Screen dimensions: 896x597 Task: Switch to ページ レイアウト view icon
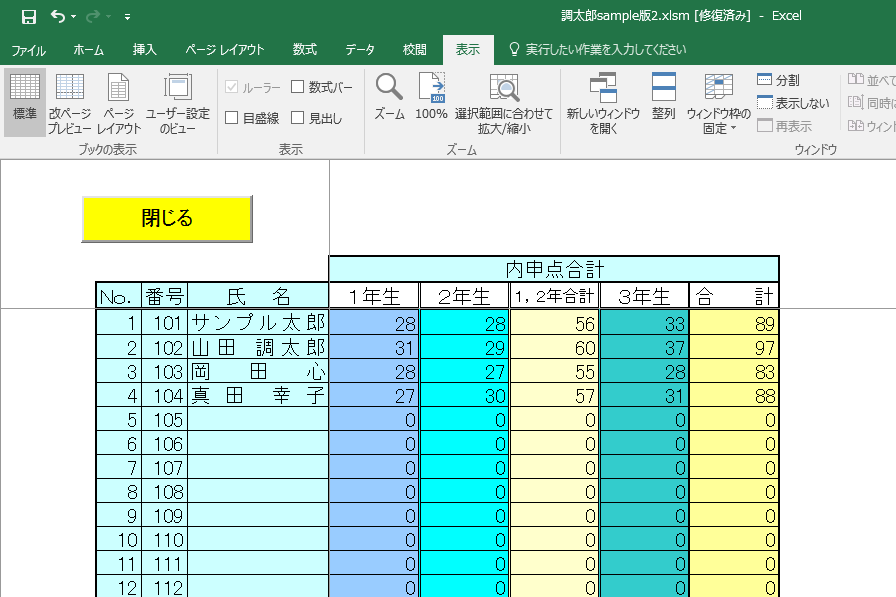click(119, 103)
